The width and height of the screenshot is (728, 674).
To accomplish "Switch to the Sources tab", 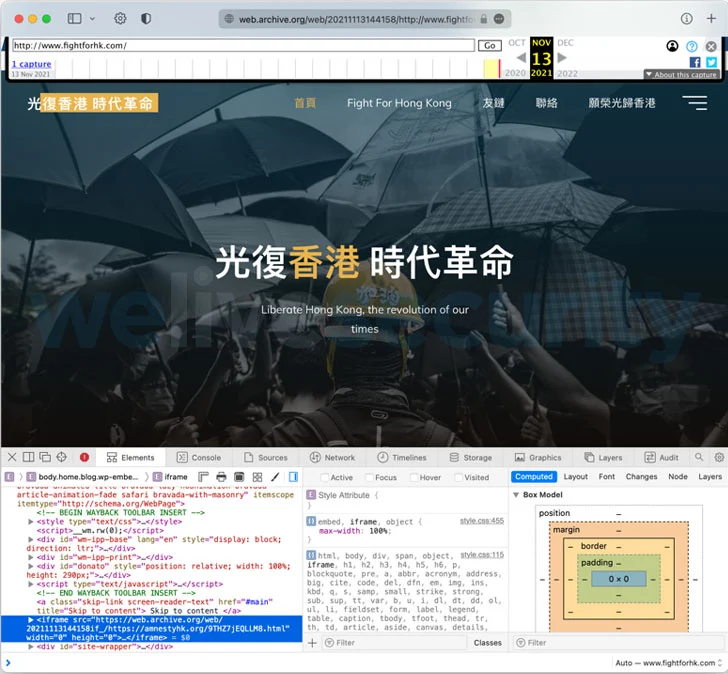I will [x=266, y=457].
